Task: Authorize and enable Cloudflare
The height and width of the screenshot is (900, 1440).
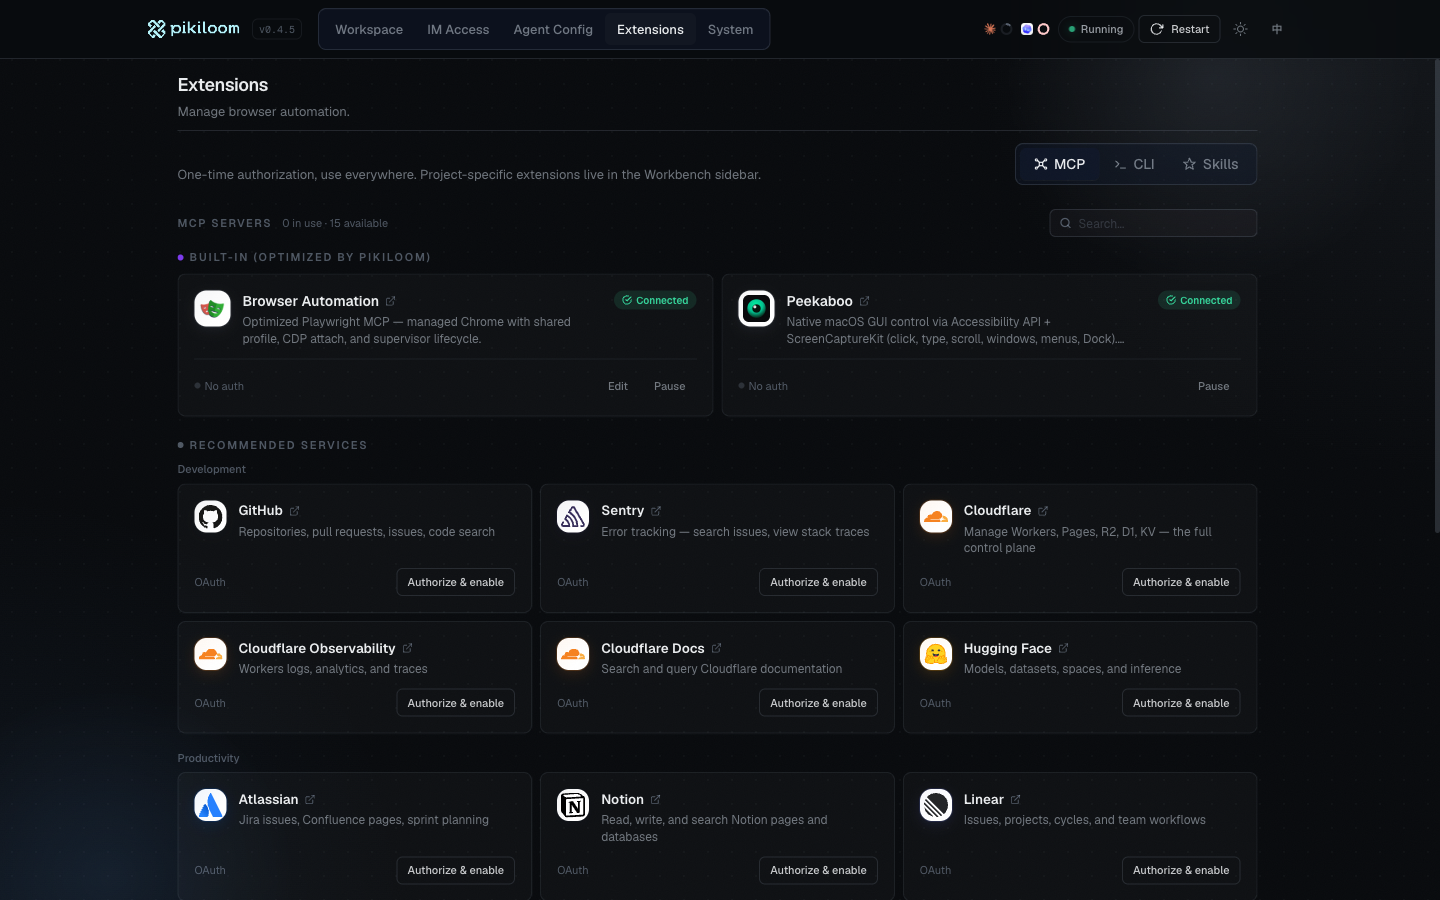Action: click(1181, 582)
